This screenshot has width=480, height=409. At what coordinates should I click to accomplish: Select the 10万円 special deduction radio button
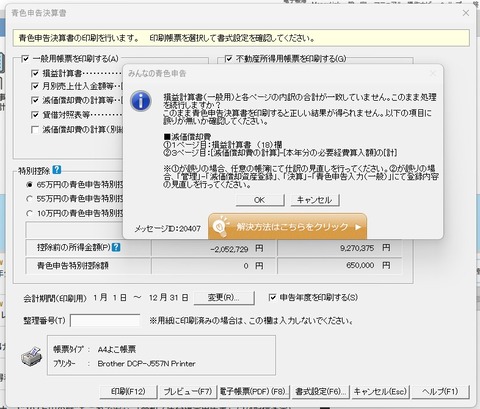click(30, 213)
